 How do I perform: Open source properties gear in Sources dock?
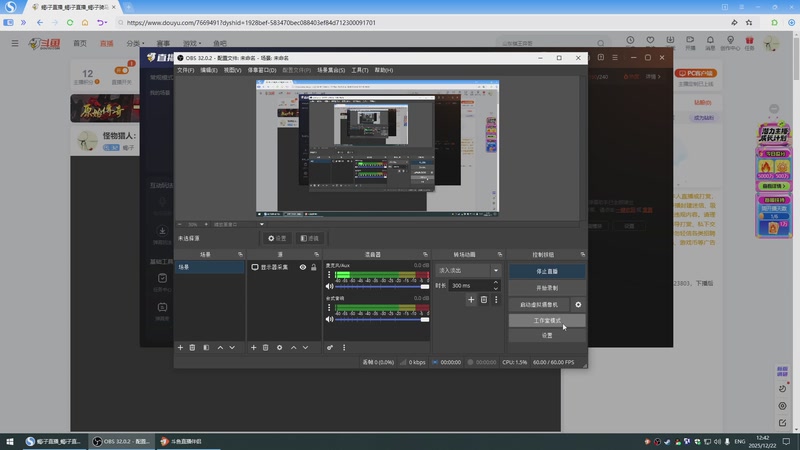(279, 347)
